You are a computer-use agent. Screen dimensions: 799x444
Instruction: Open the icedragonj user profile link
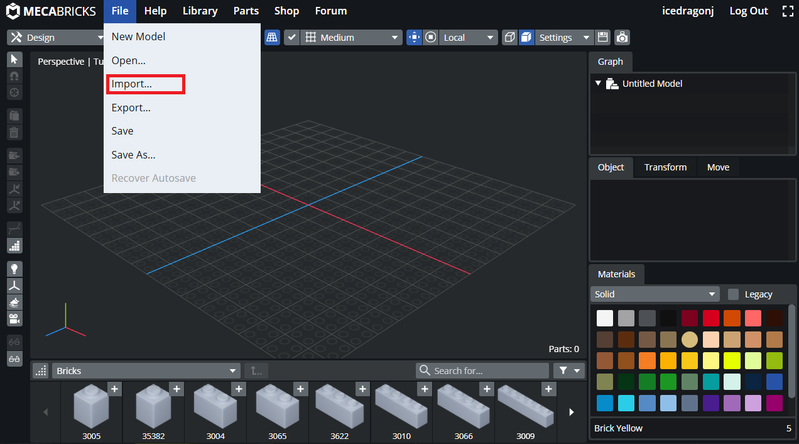pyautogui.click(x=690, y=11)
